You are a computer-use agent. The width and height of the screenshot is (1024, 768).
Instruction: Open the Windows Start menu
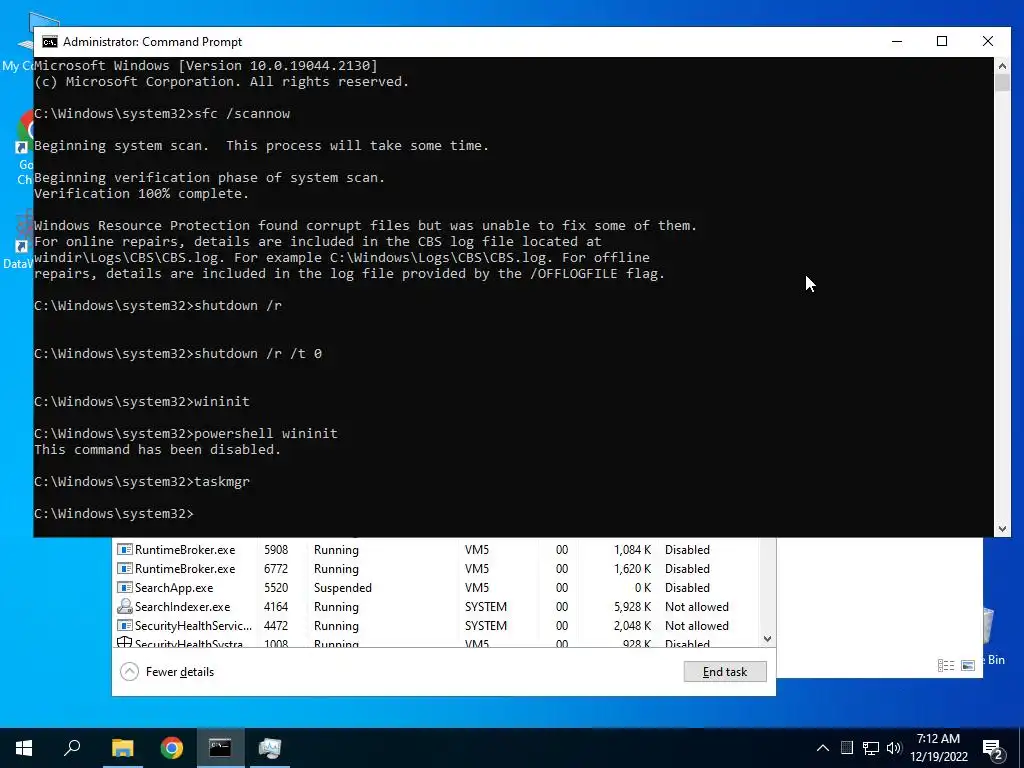[x=24, y=748]
